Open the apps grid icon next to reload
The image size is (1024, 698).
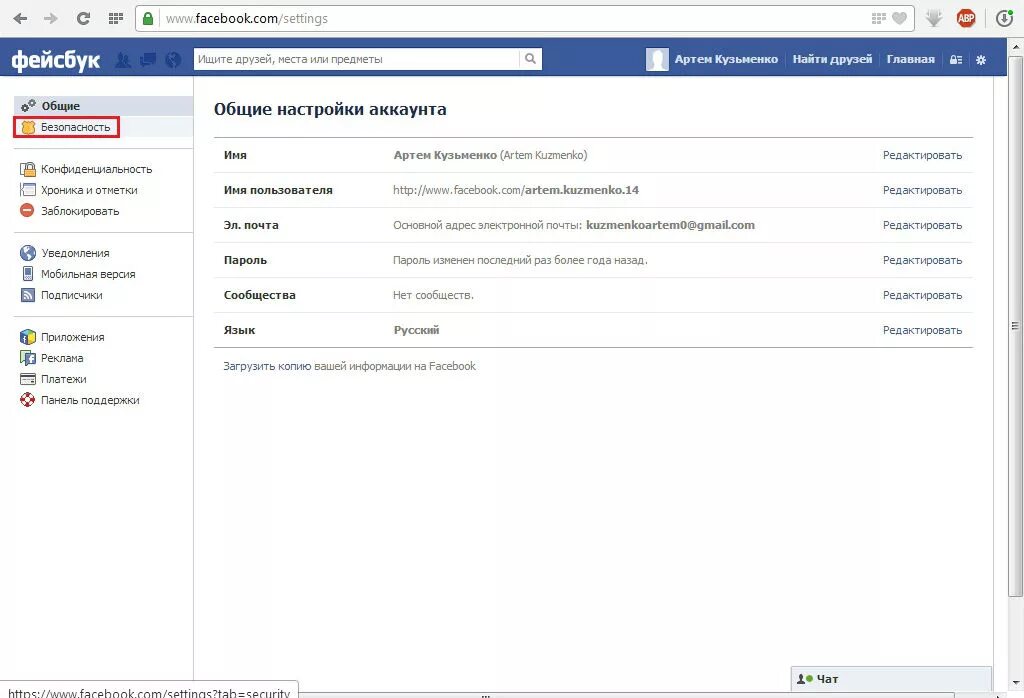116,18
